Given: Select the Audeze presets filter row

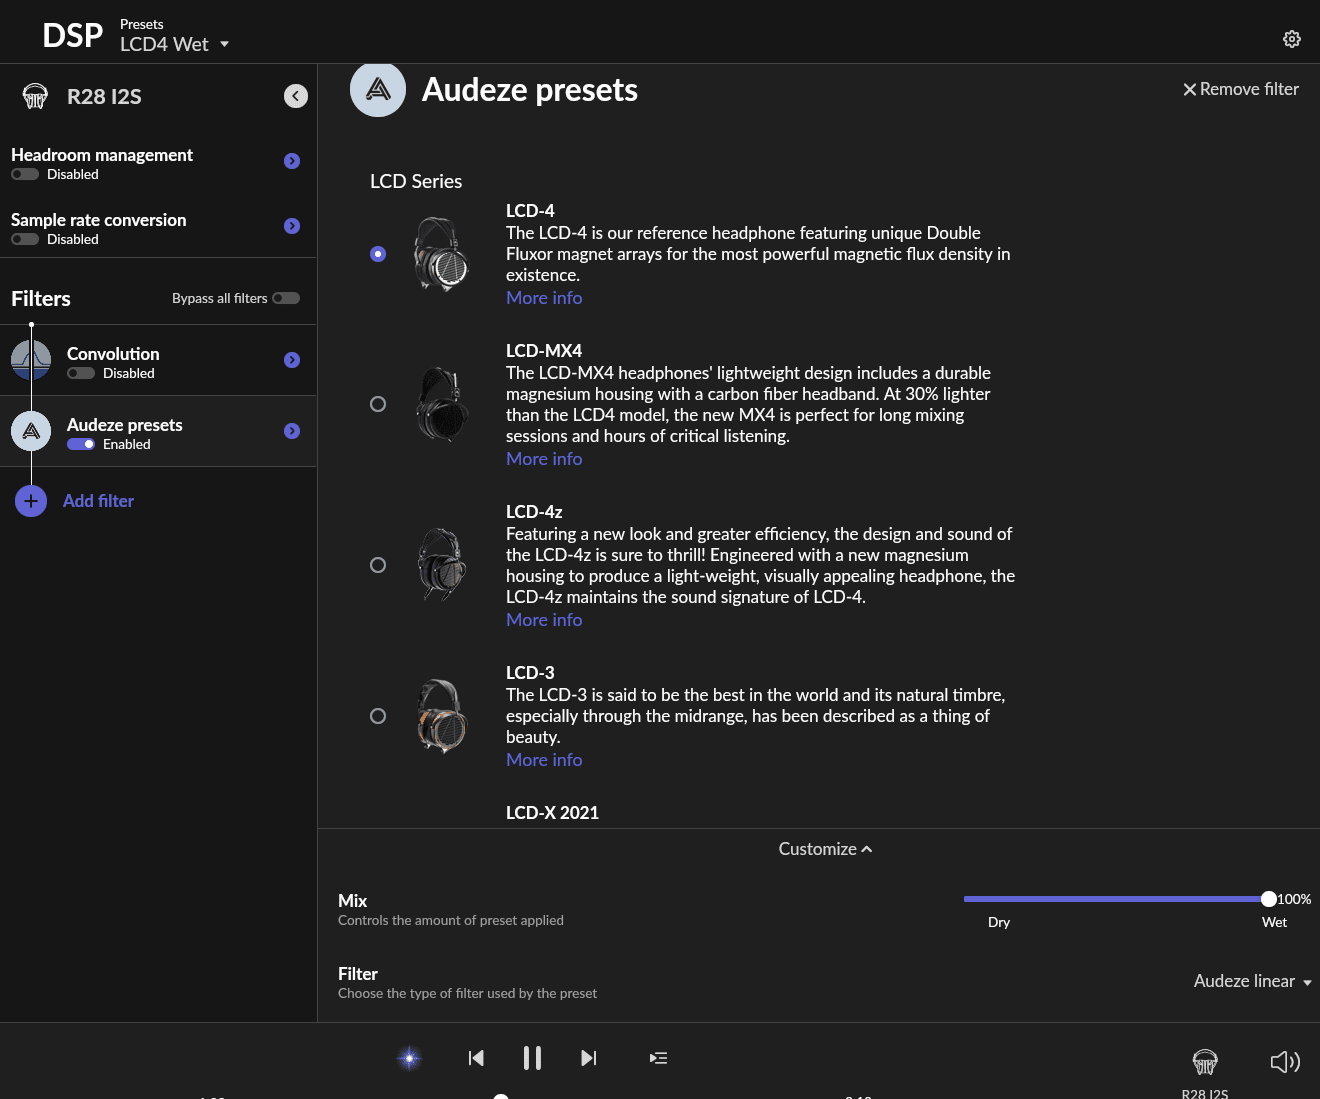Looking at the screenshot, I should pos(158,431).
